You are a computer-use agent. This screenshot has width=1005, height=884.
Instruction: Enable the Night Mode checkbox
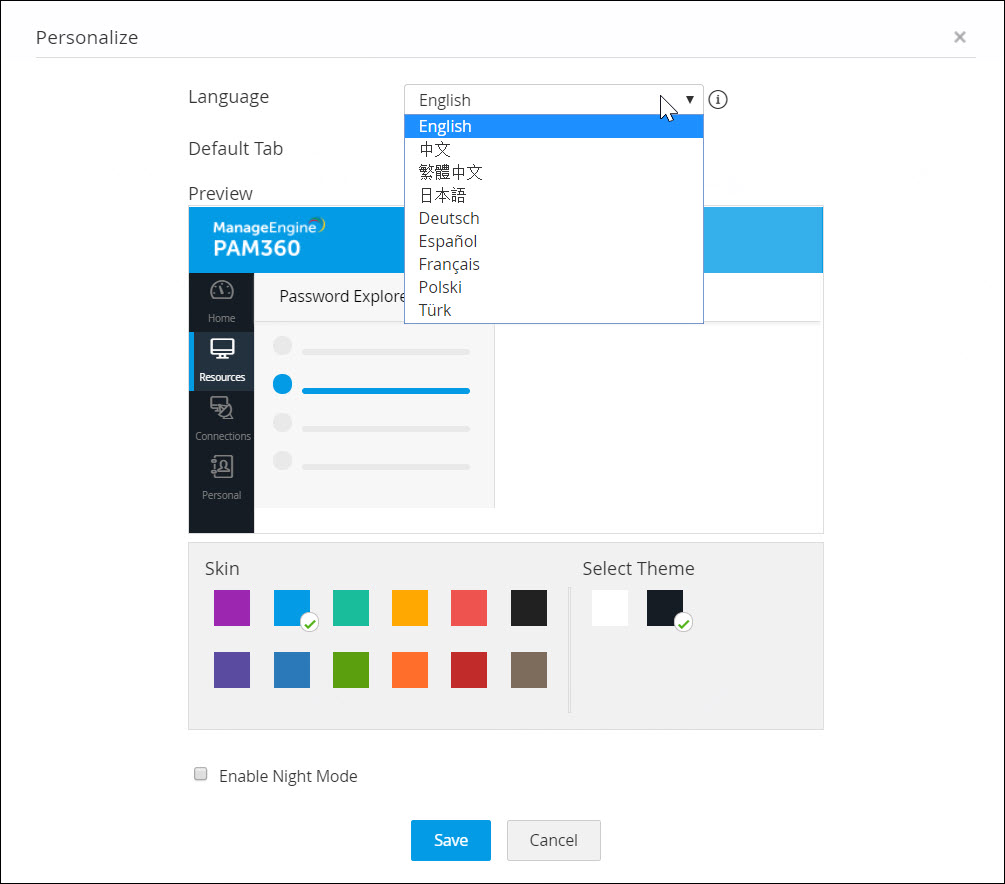[x=201, y=774]
